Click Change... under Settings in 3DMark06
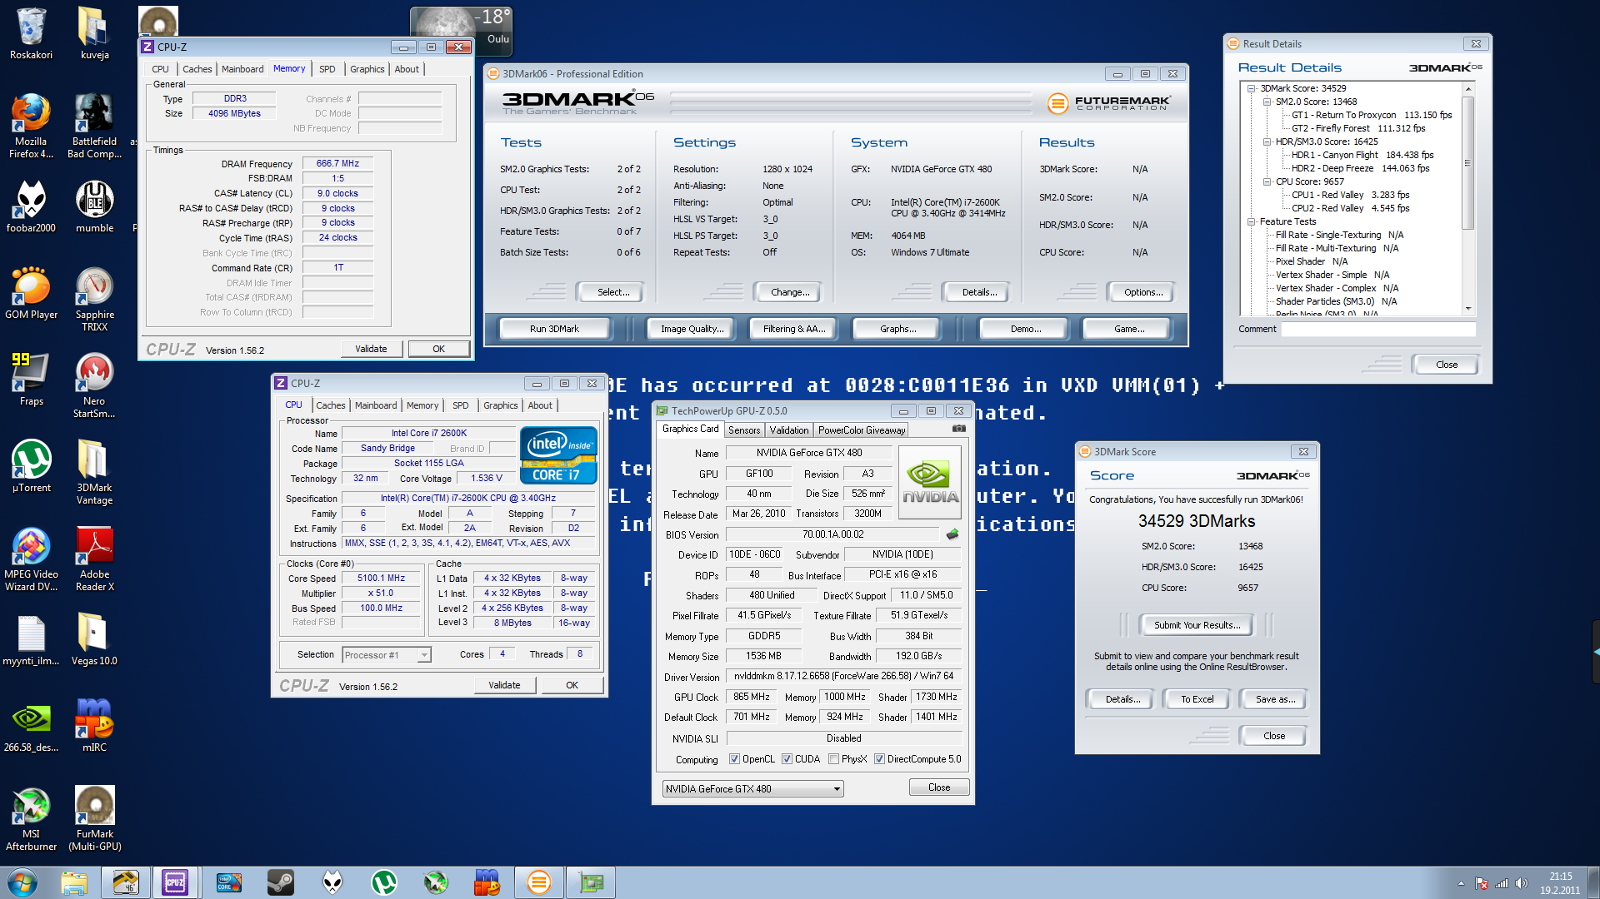This screenshot has height=899, width=1600. (x=790, y=292)
